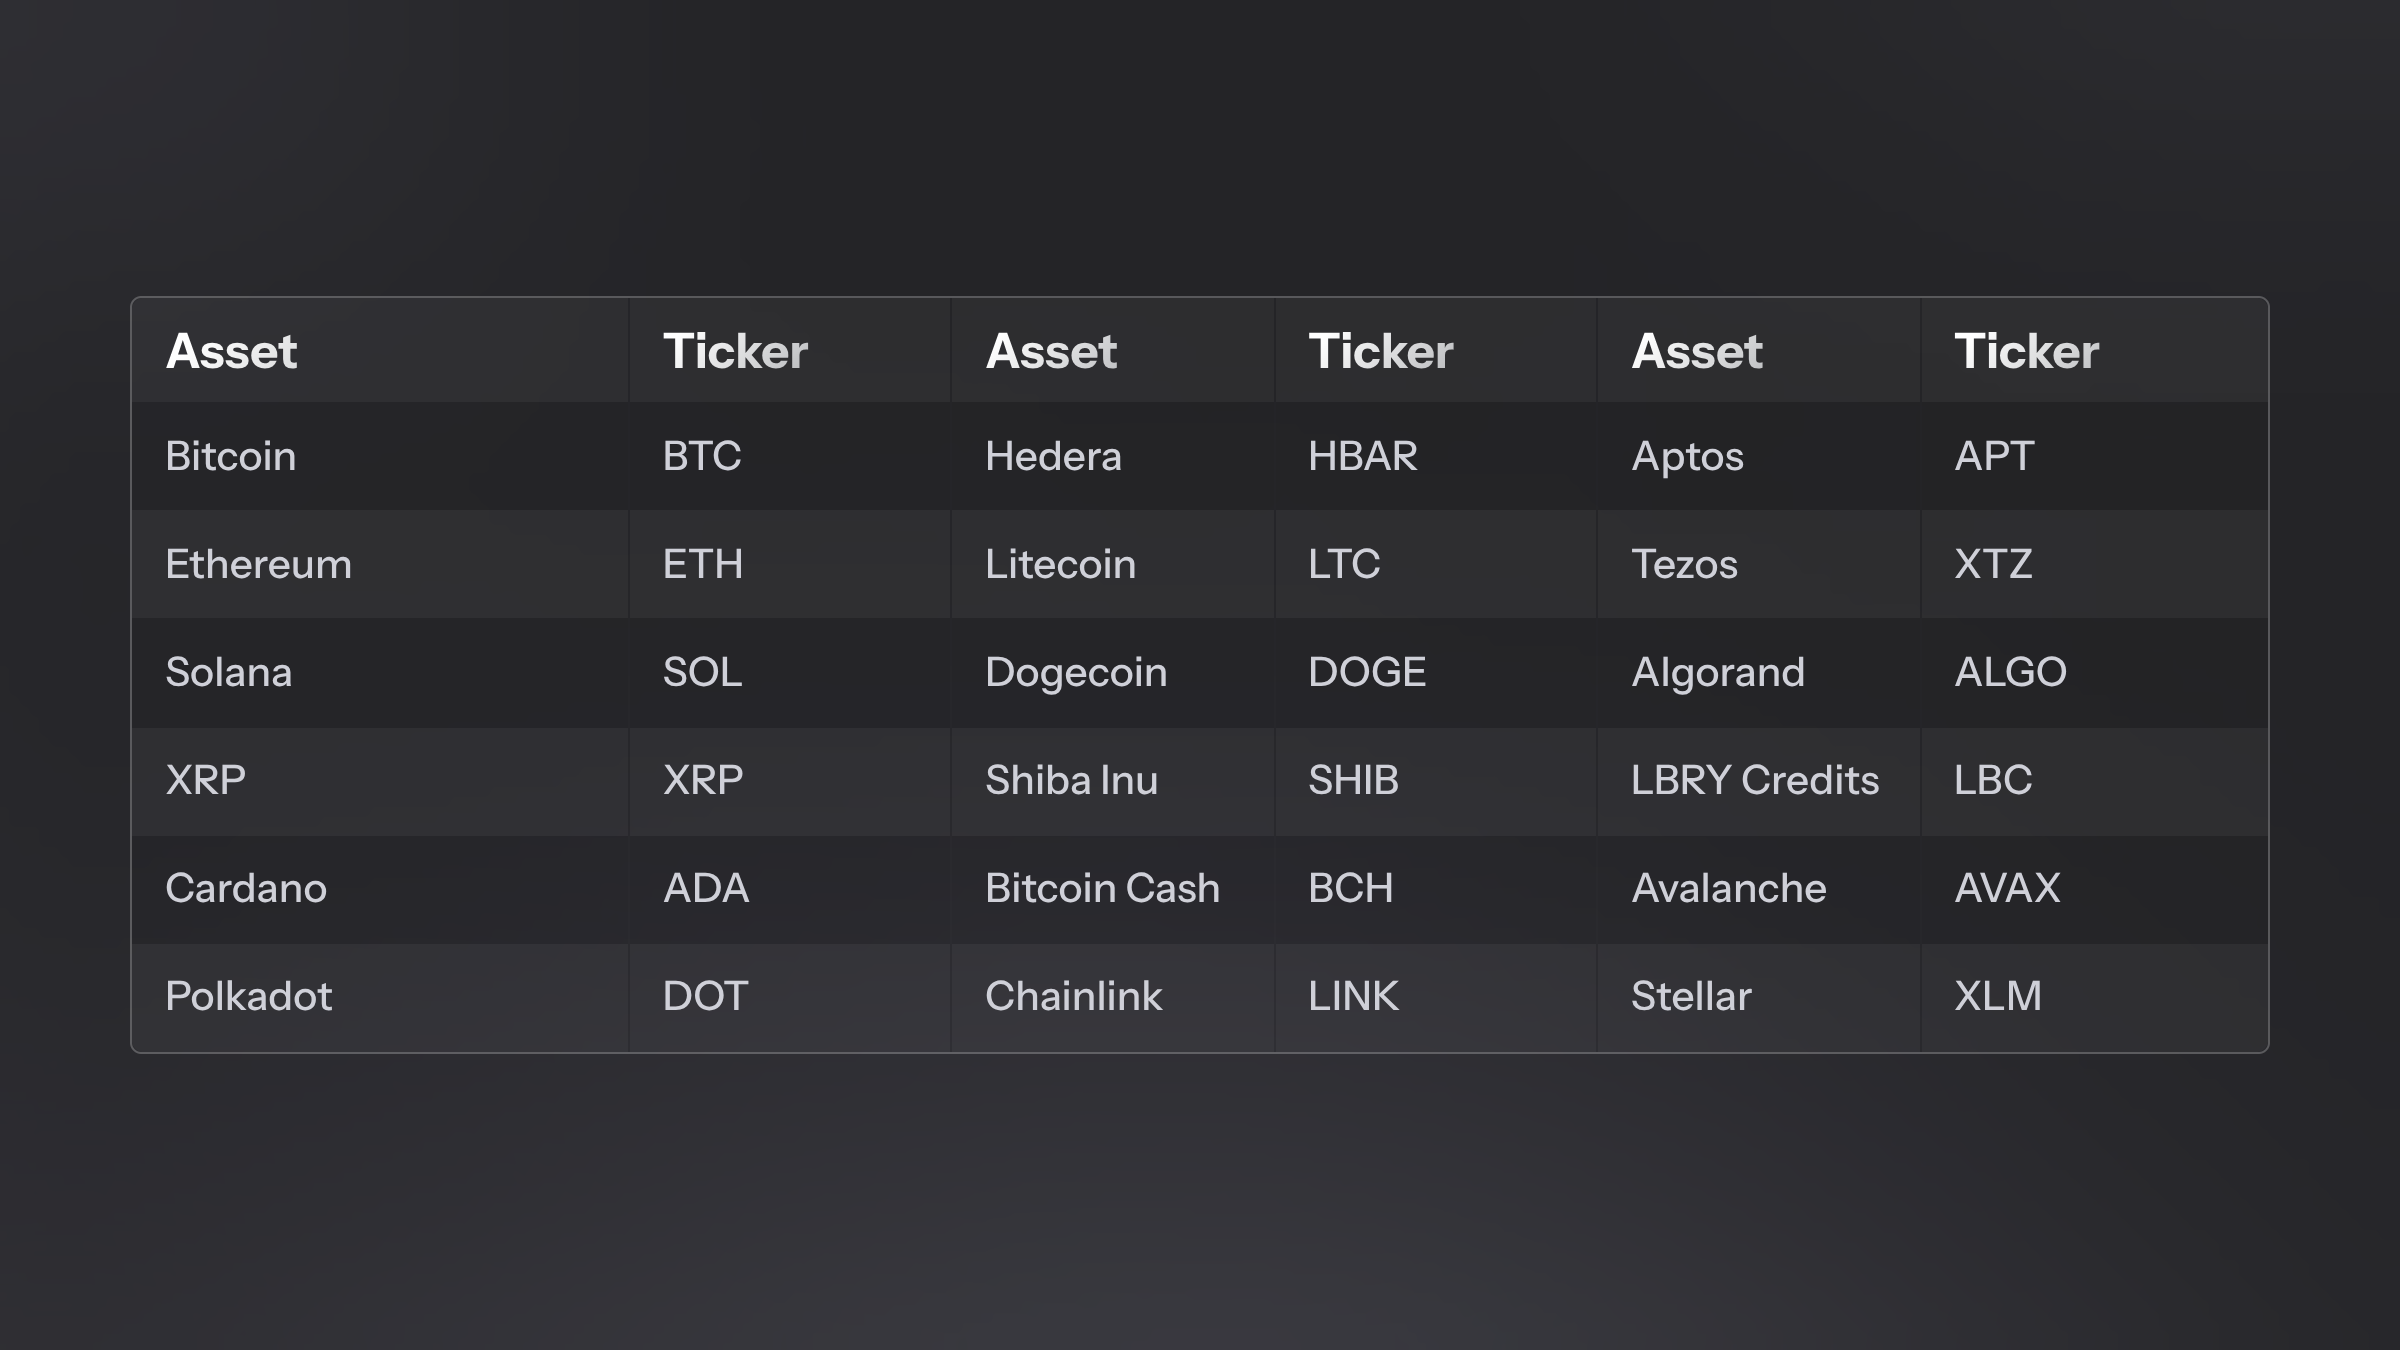Click the SHIB ticker cell

click(x=1353, y=780)
